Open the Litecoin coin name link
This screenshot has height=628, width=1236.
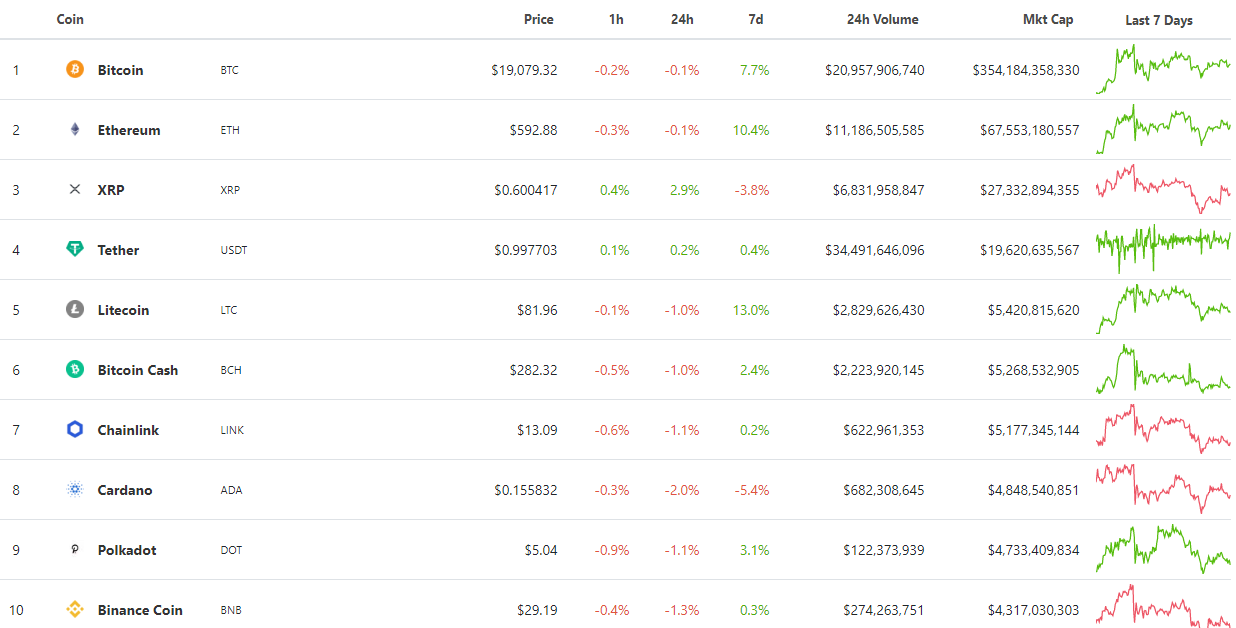pyautogui.click(x=123, y=310)
